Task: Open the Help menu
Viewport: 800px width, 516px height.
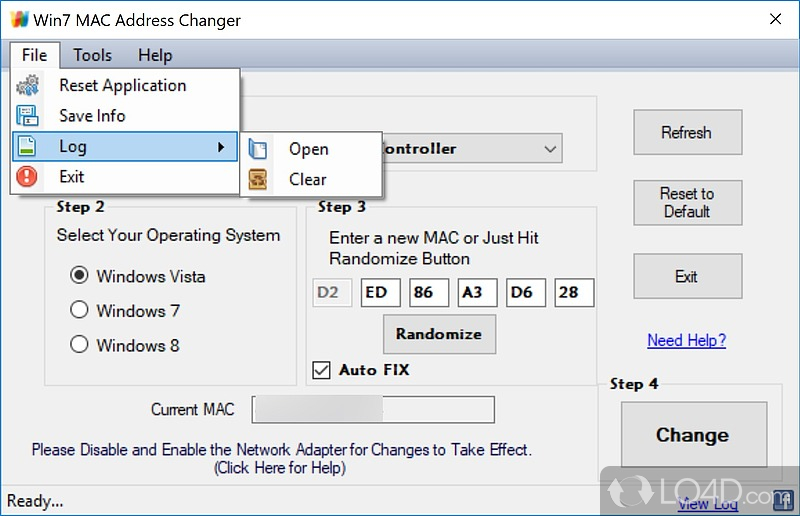Action: pyautogui.click(x=155, y=55)
